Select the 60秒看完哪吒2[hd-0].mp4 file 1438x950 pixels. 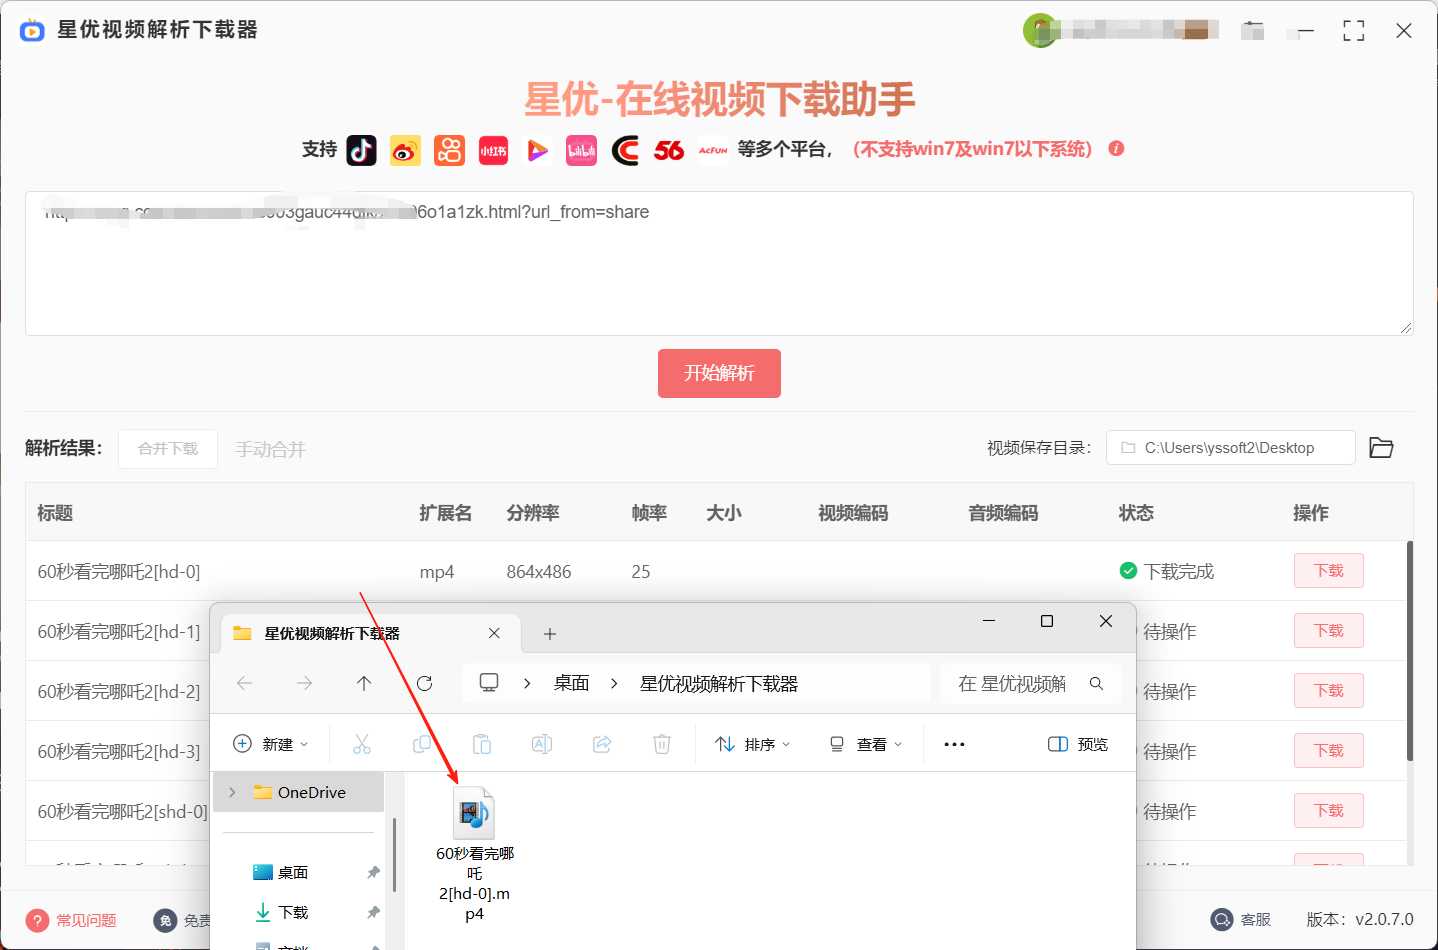[x=475, y=855]
